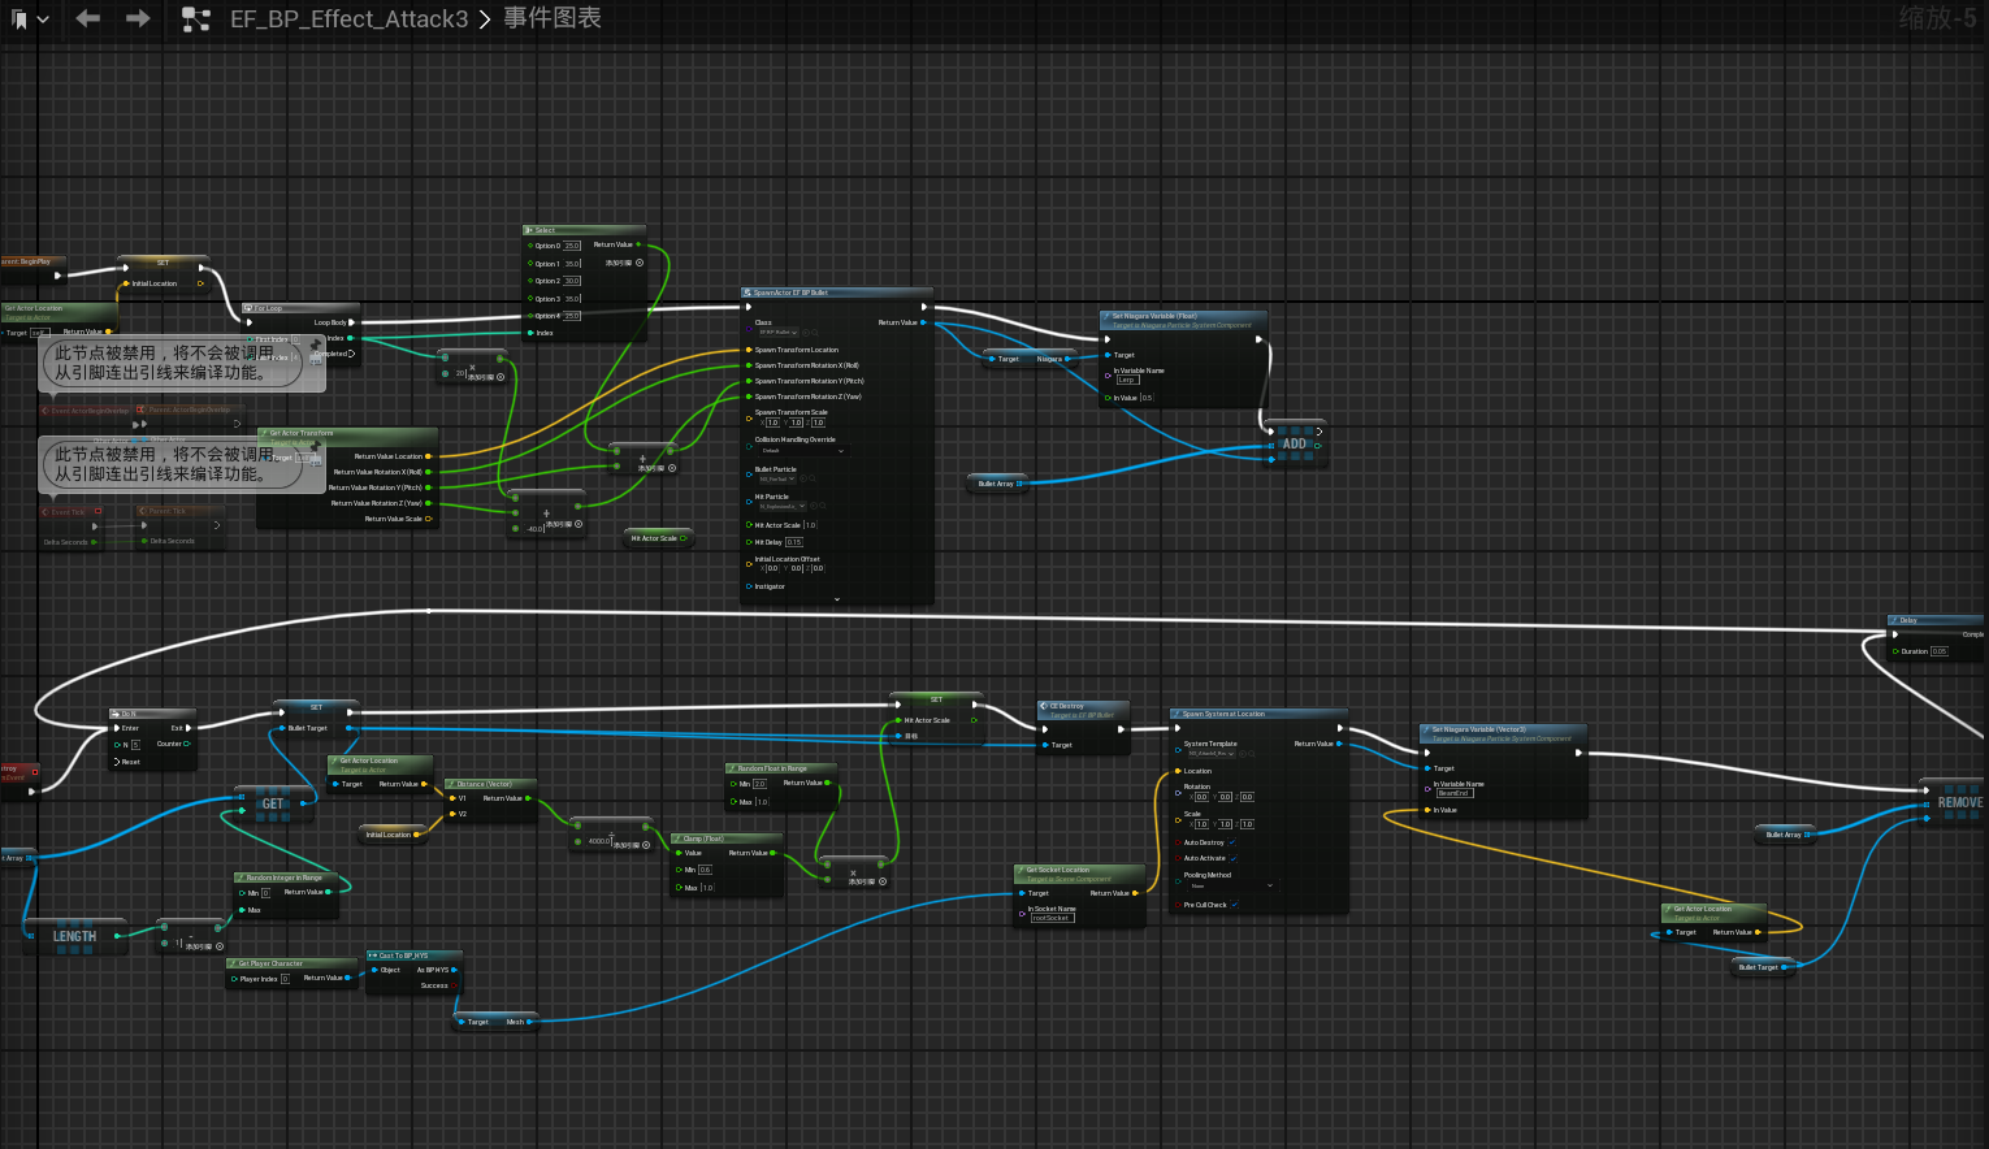The width and height of the screenshot is (1989, 1149).
Task: Select 事件图表 breadcrumb item
Action: 552,18
